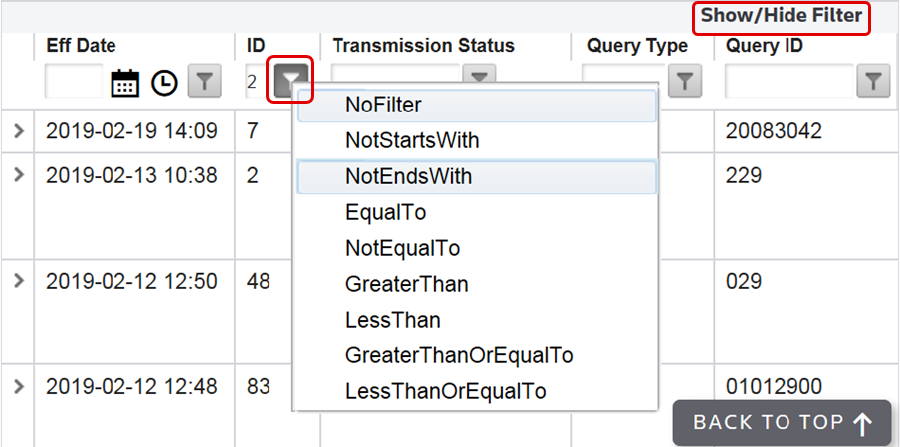This screenshot has height=447, width=900.
Task: Click the Back to Top button
Action: [781, 423]
